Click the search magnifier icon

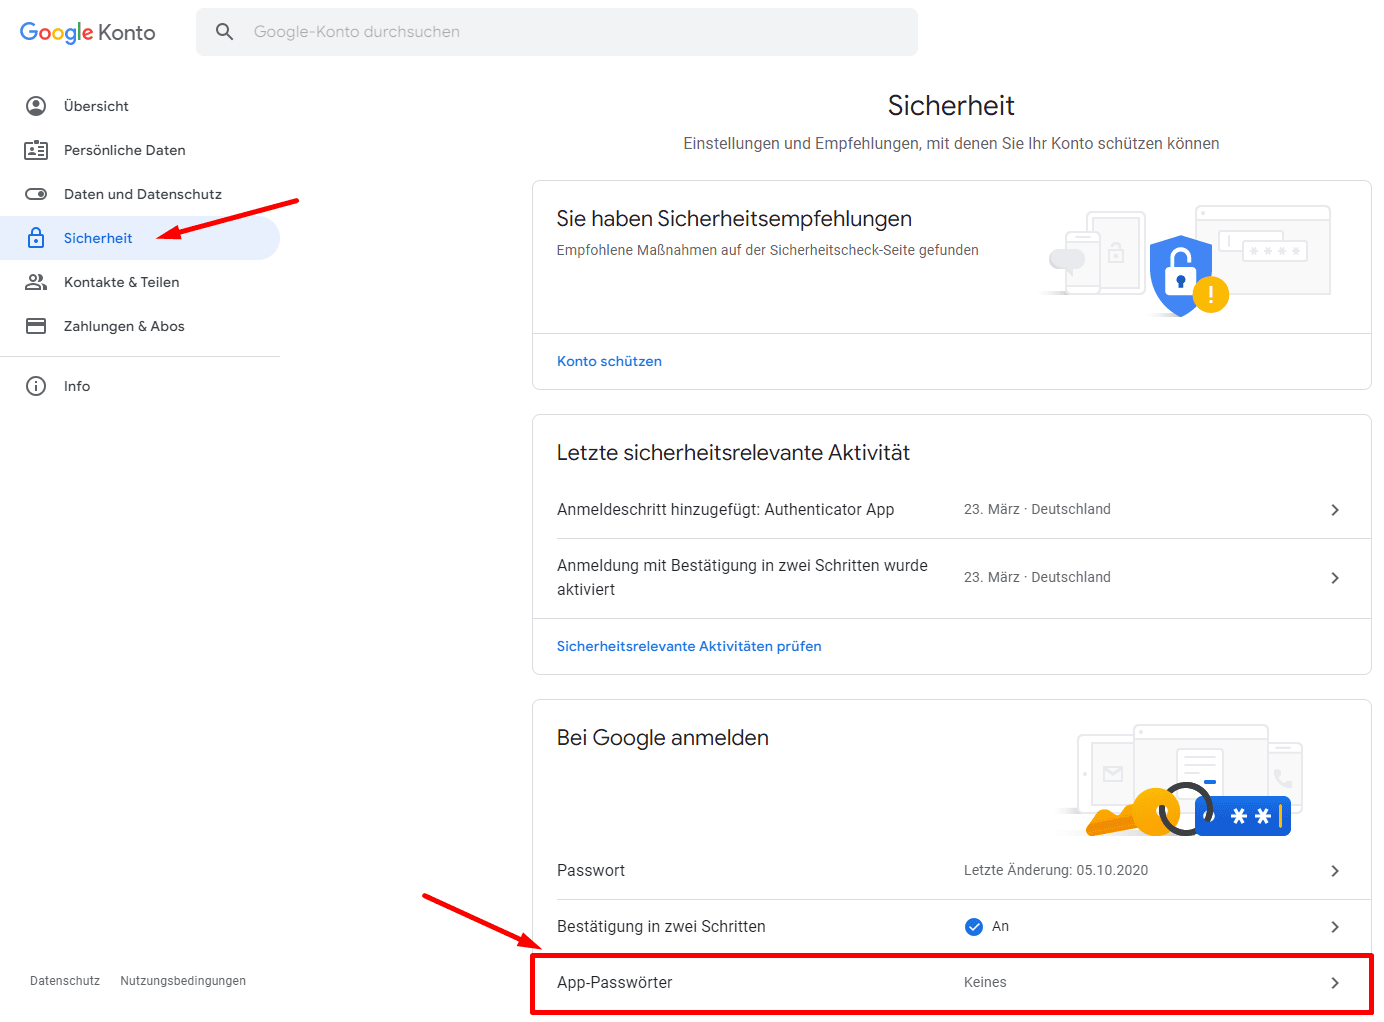click(225, 32)
